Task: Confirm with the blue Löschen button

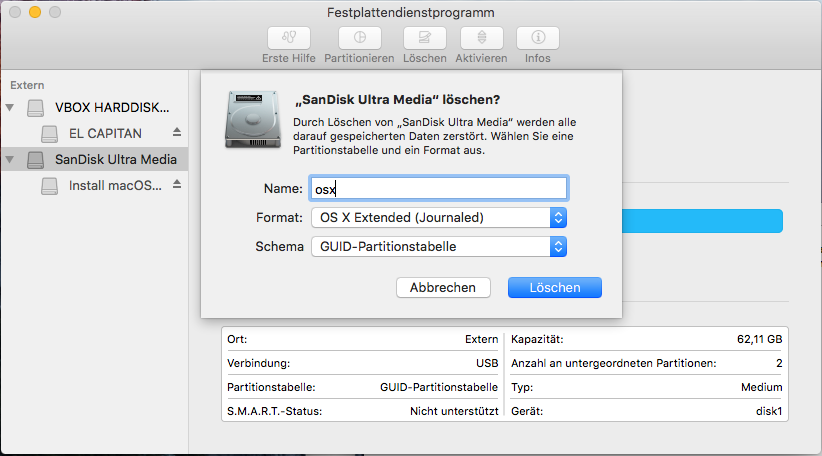Action: (555, 288)
